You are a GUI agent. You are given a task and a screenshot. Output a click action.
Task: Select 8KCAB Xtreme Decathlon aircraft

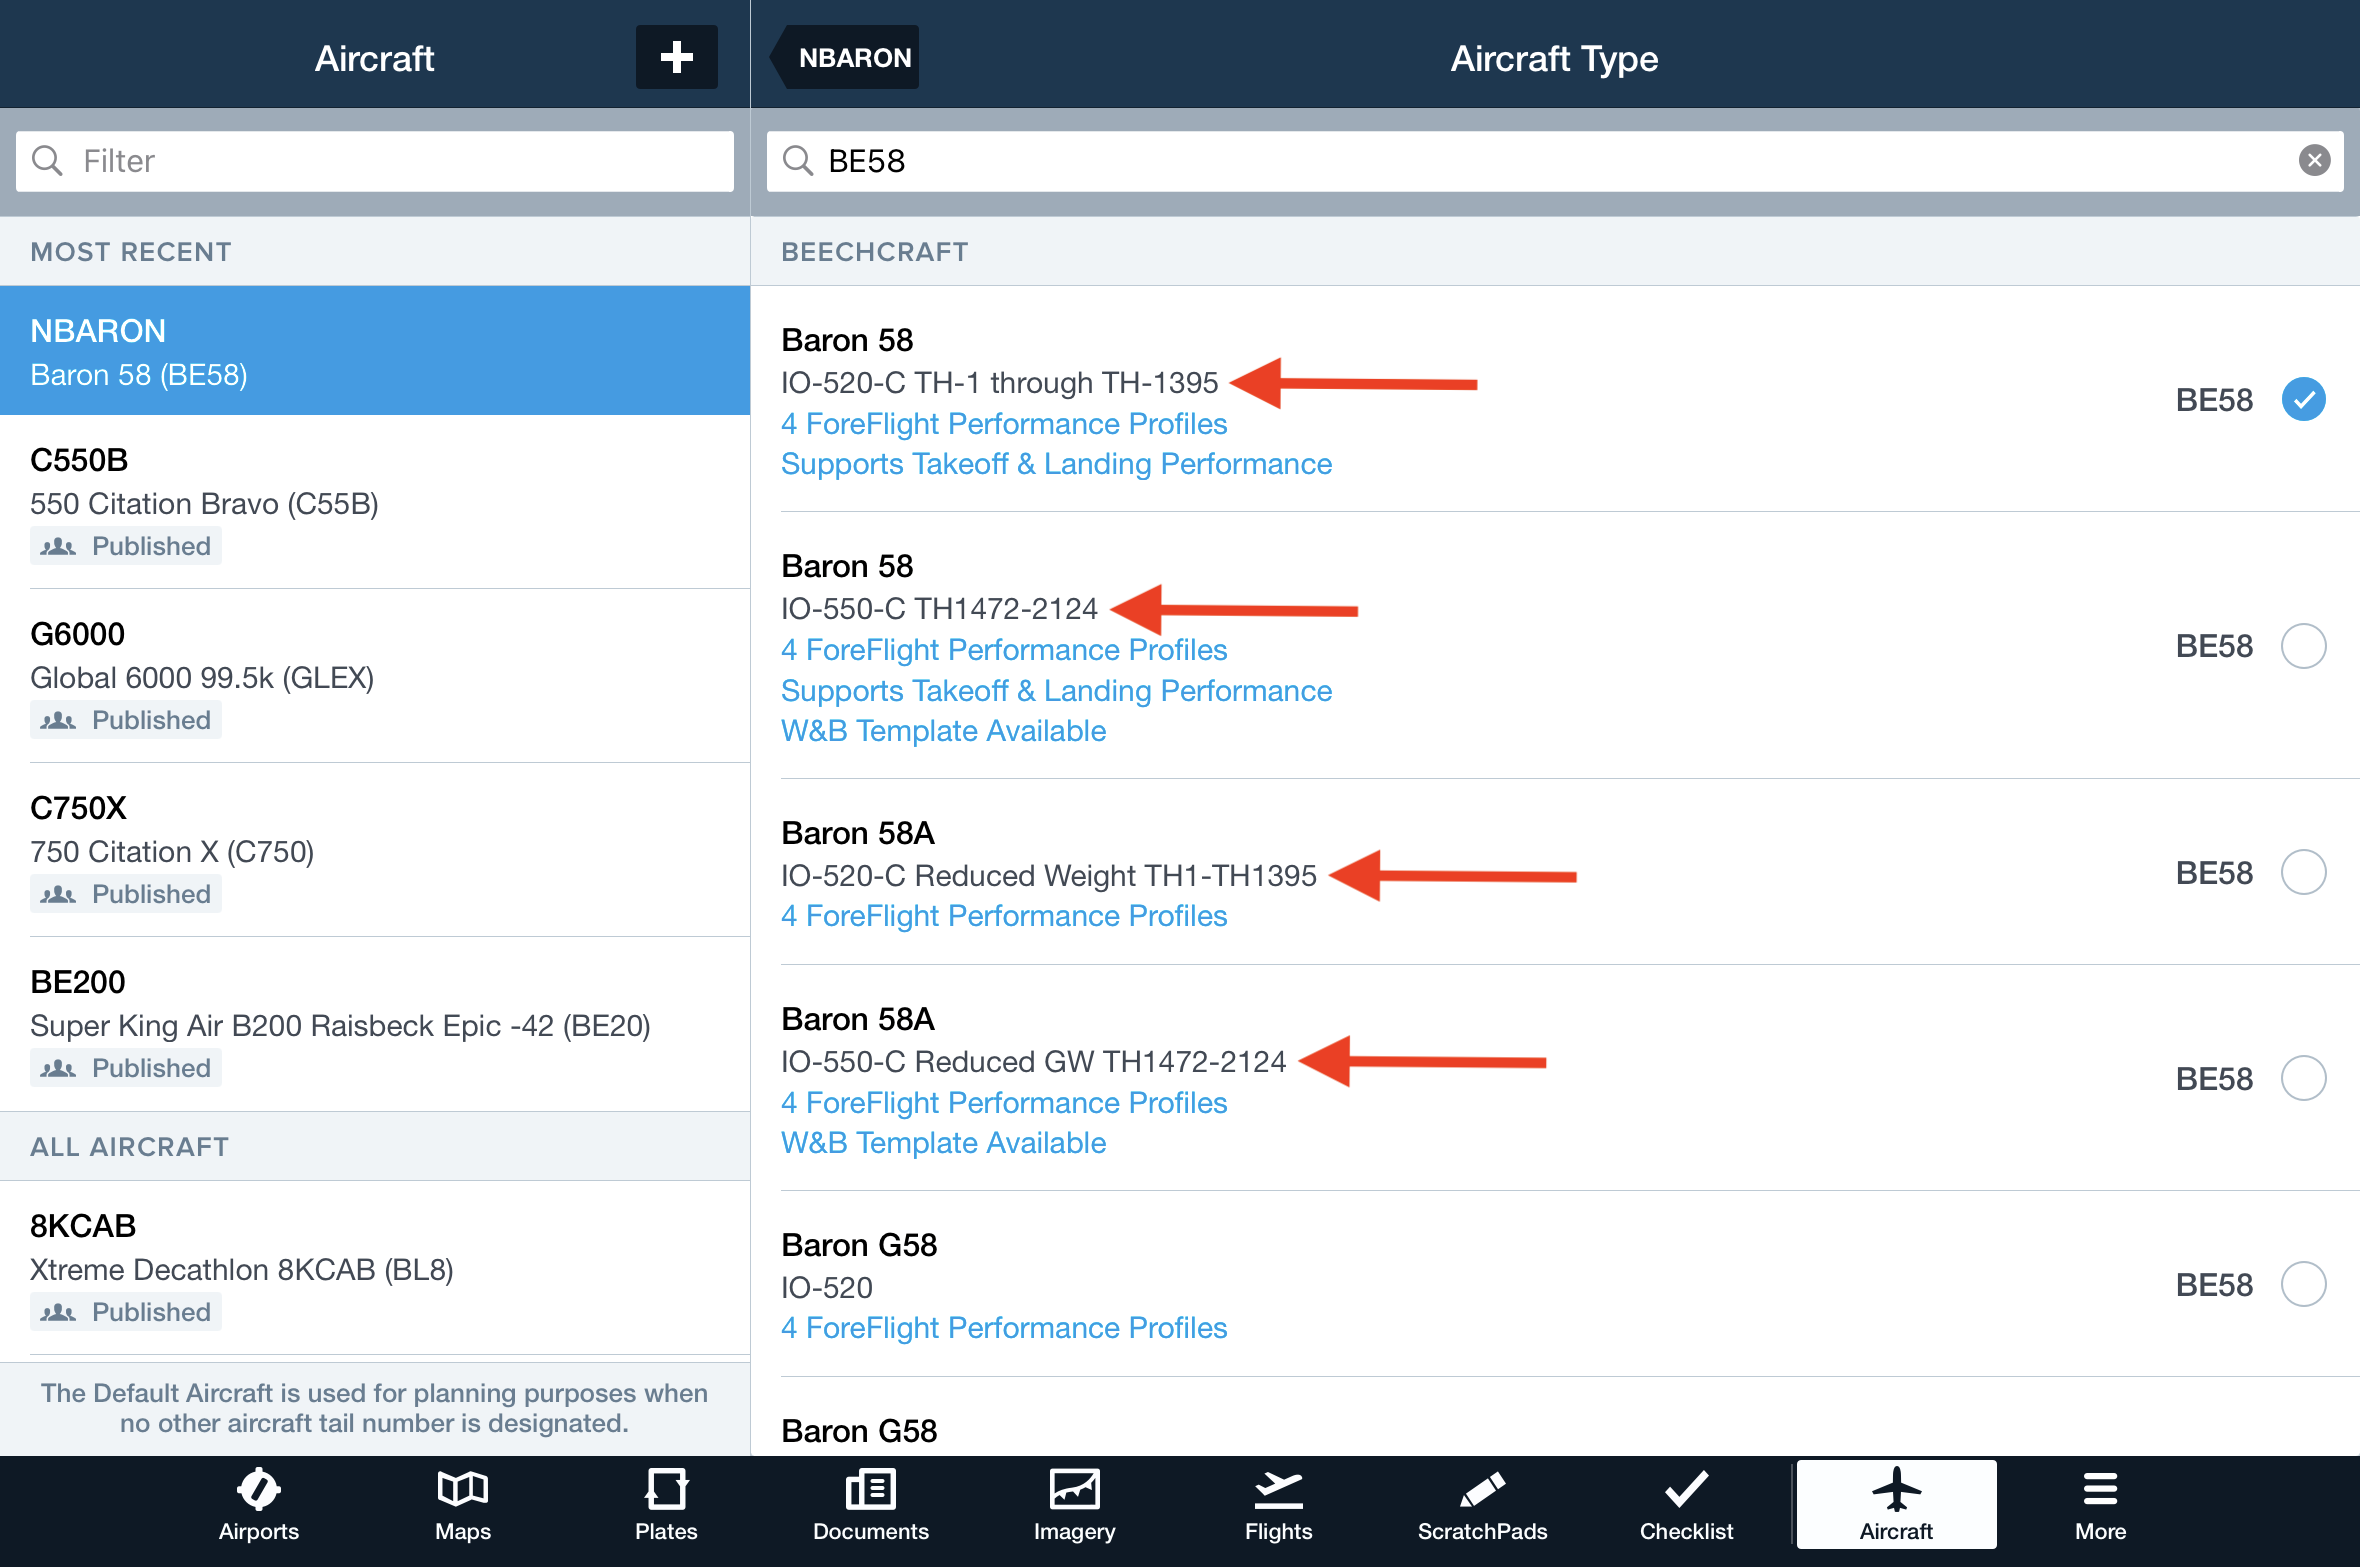pos(375,1268)
